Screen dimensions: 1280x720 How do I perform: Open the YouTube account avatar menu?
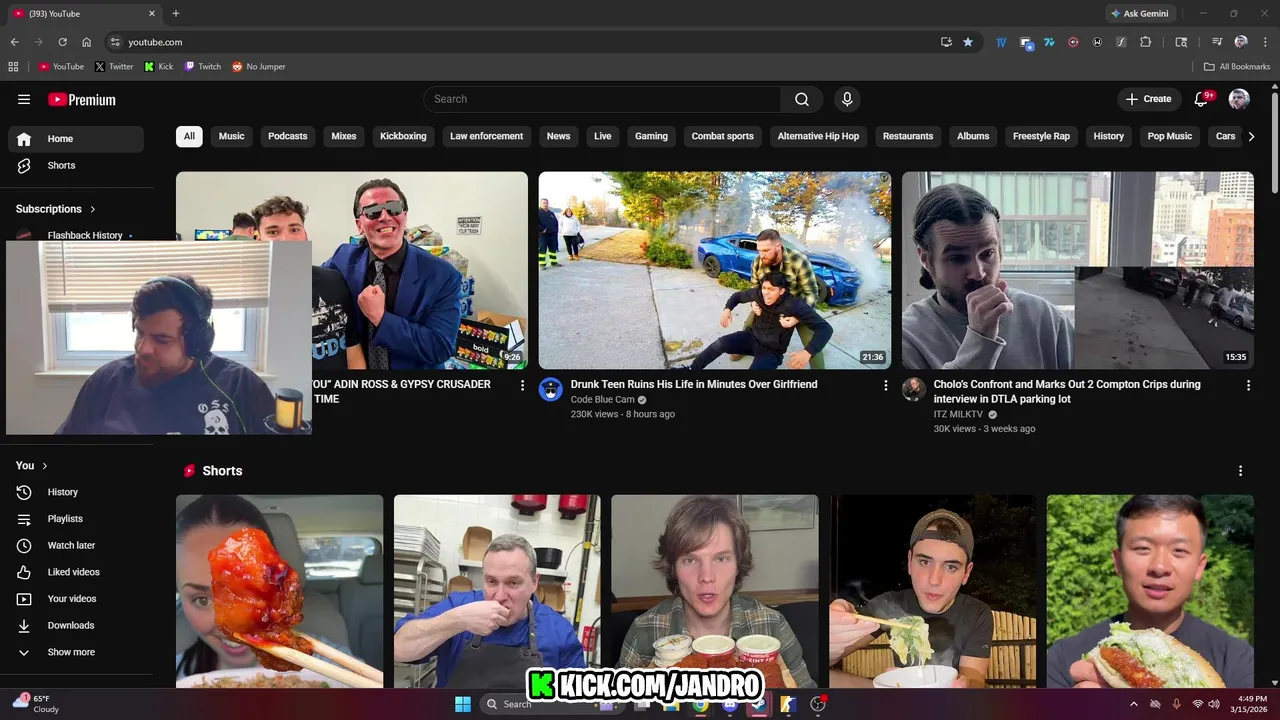pos(1239,99)
